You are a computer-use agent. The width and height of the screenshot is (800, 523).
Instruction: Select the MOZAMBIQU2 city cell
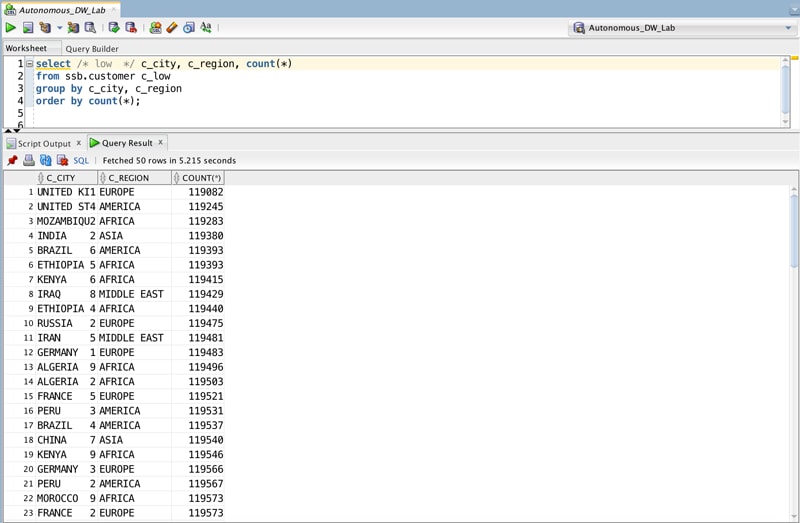[66, 221]
